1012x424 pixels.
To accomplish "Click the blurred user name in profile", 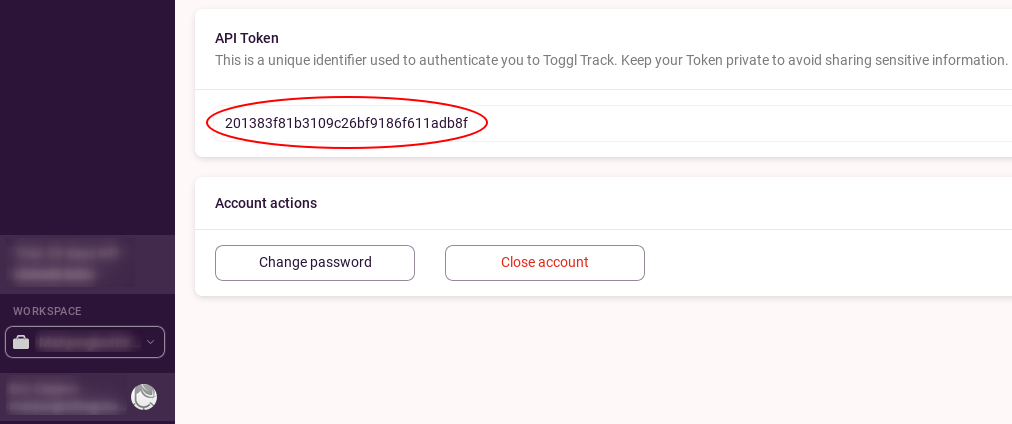I will pos(44,389).
